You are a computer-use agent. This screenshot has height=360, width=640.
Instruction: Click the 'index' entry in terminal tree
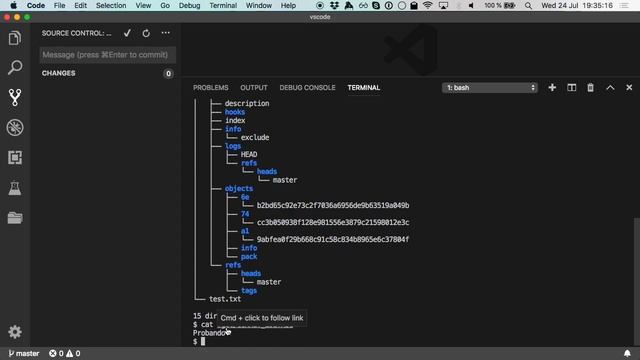[x=235, y=120]
